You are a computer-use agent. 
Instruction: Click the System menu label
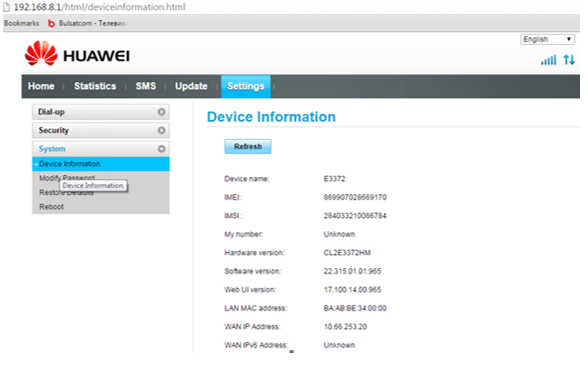coord(52,149)
